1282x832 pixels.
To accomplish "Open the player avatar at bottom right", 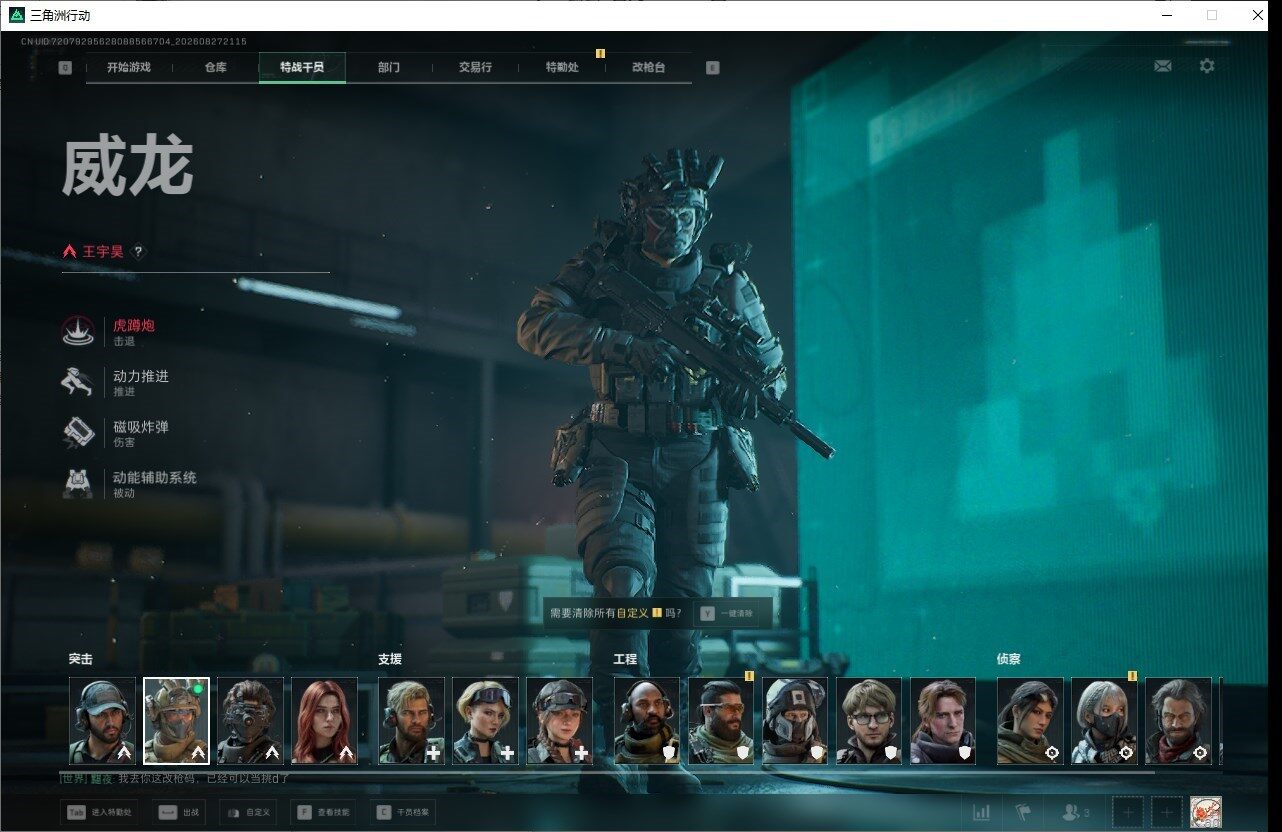I will click(x=1206, y=813).
